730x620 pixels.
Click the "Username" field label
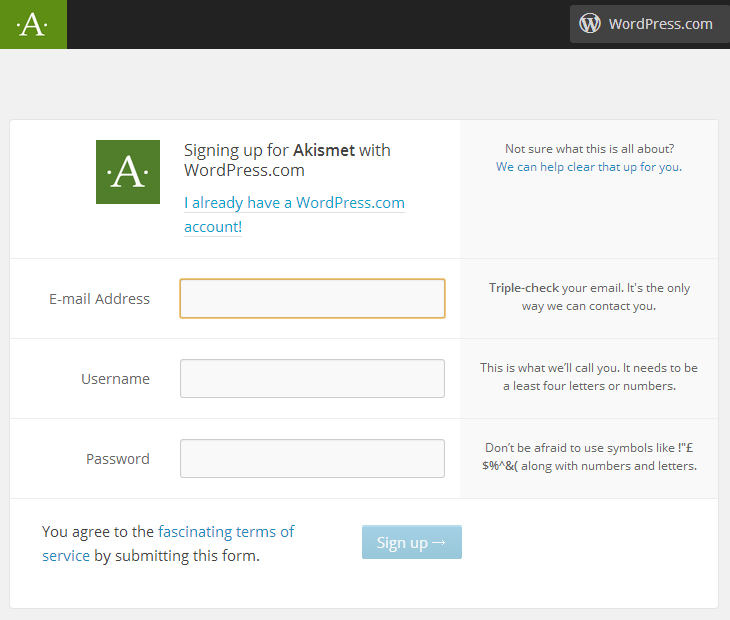[115, 379]
